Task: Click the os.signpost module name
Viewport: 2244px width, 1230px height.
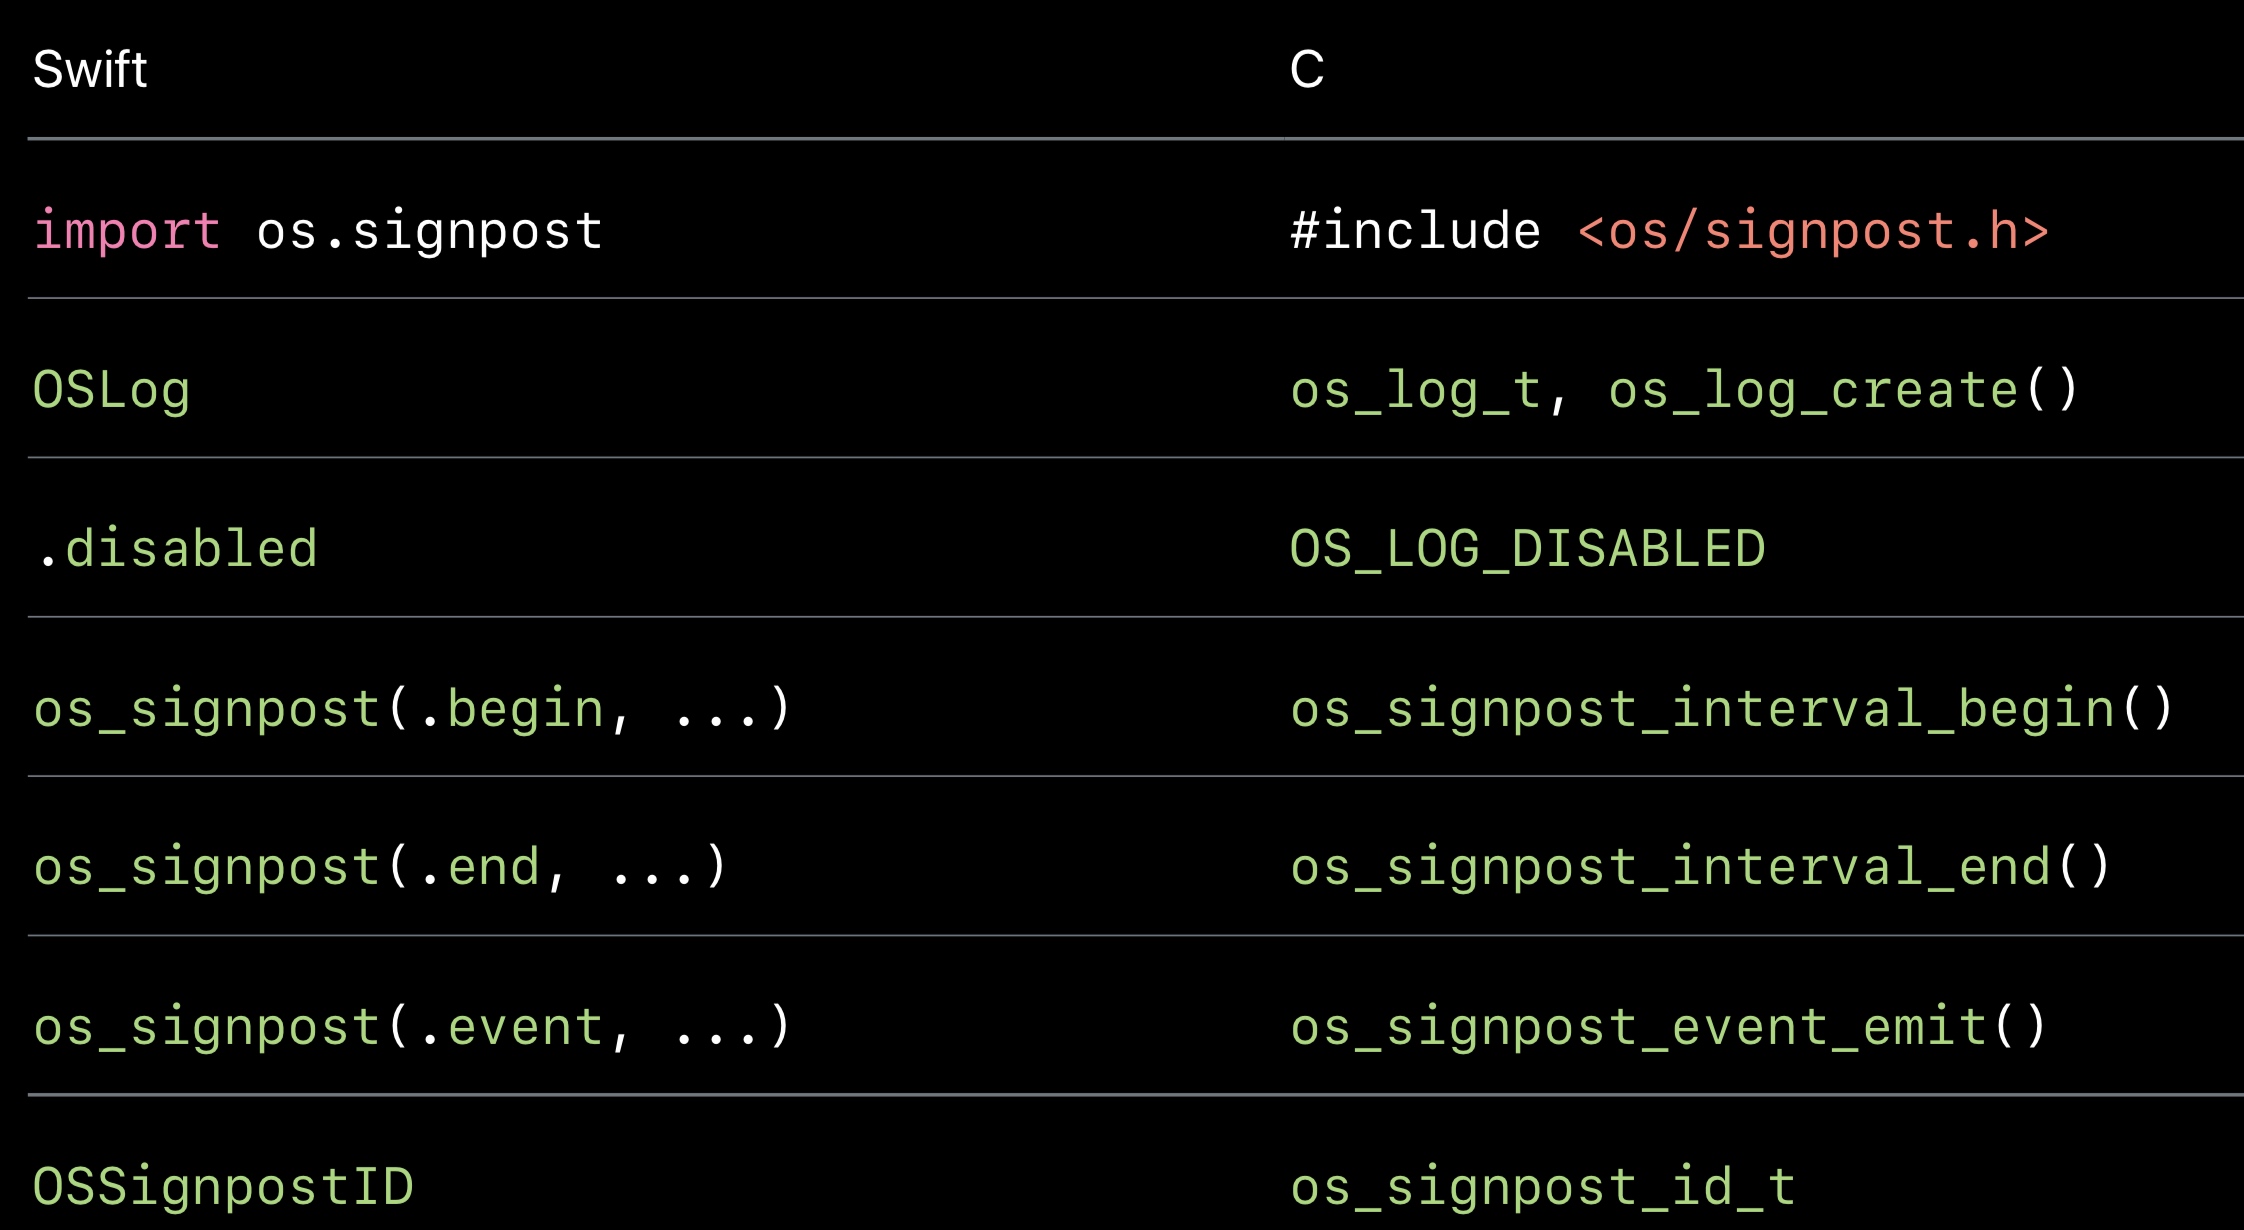Action: 429,231
